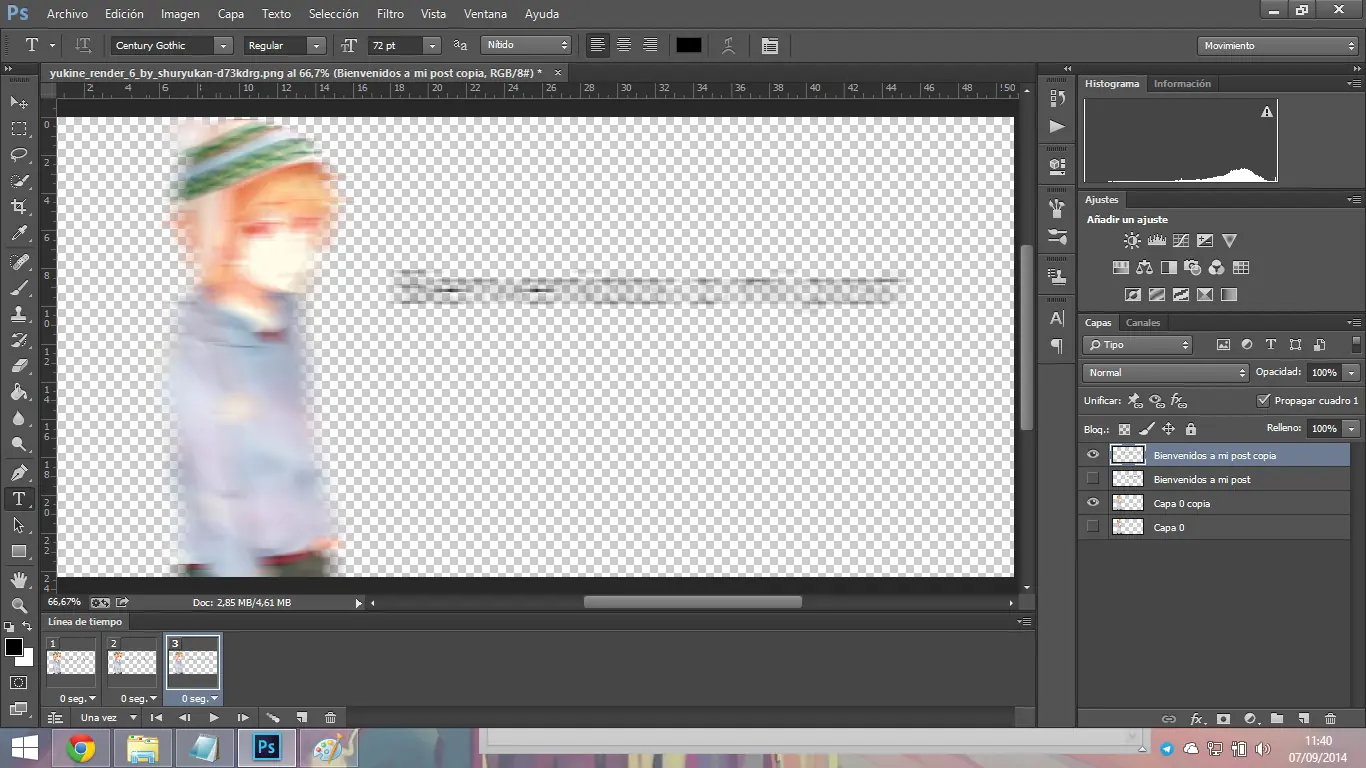The width and height of the screenshot is (1366, 768).
Task: Open the Normal blend mode dropdown
Action: pyautogui.click(x=1165, y=373)
